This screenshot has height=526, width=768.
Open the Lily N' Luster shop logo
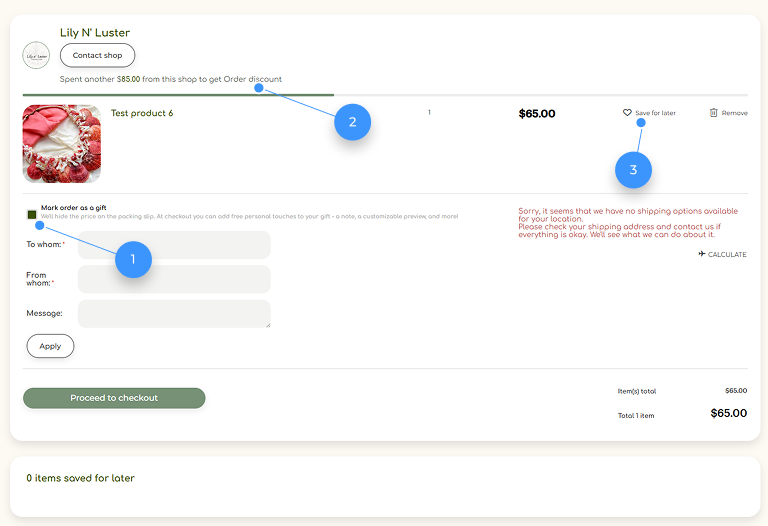tap(36, 55)
